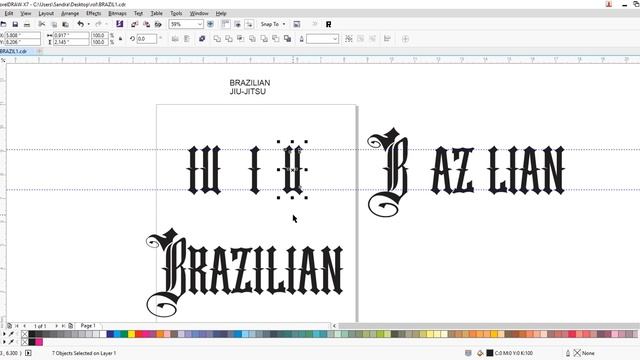640x360 pixels.
Task: Expand the first color palette flyout arrow
Action: click(4, 334)
